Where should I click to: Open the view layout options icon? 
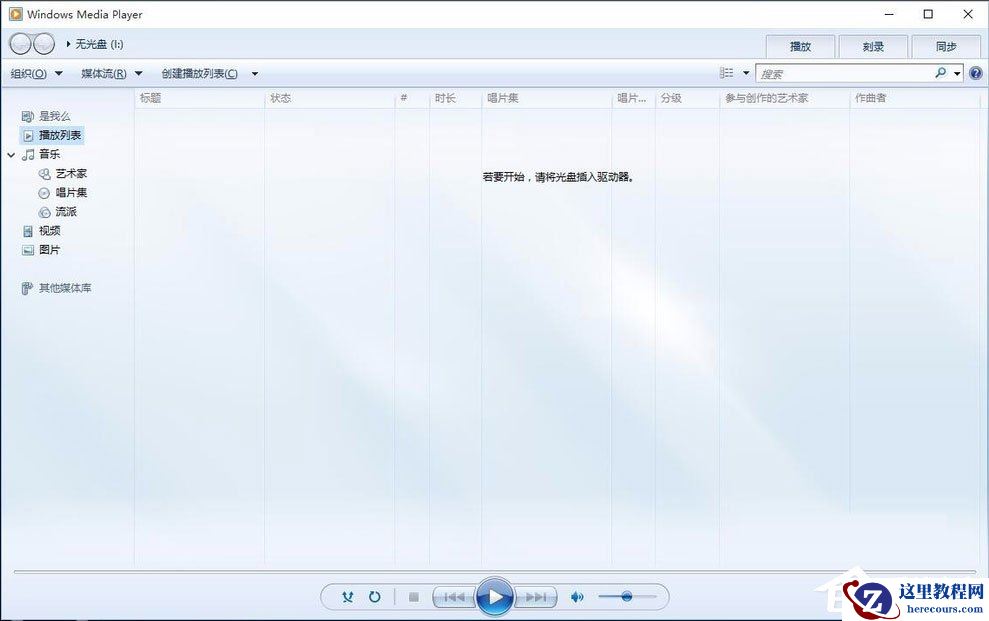tap(727, 72)
